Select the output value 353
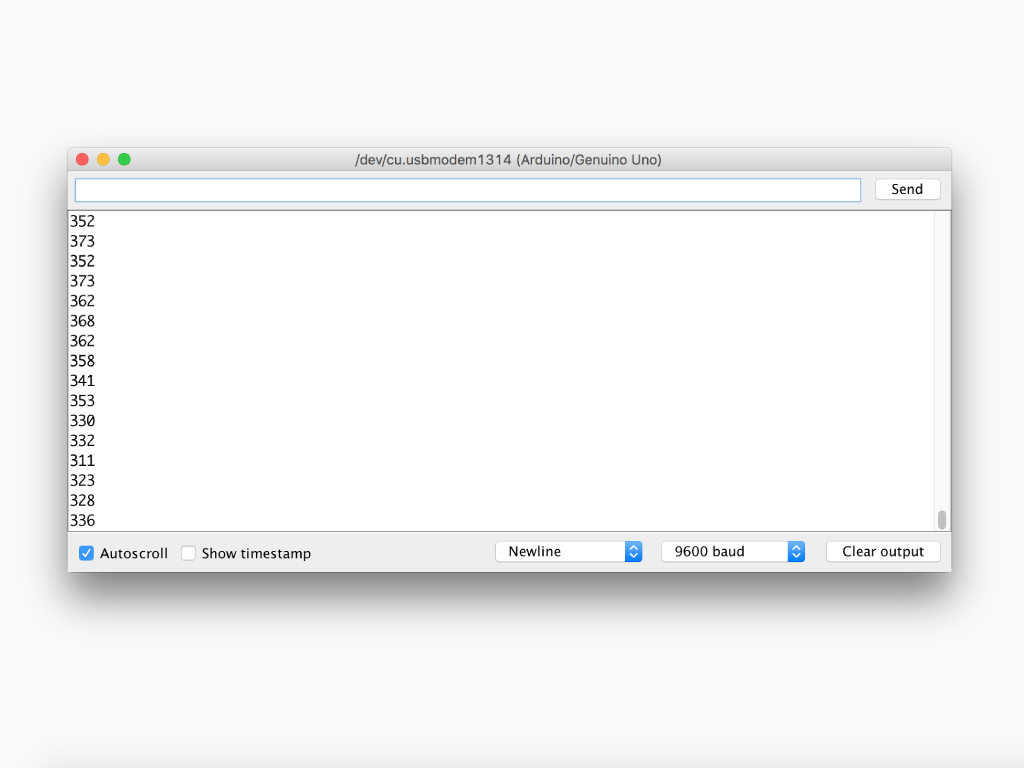The image size is (1024, 768). pos(82,401)
